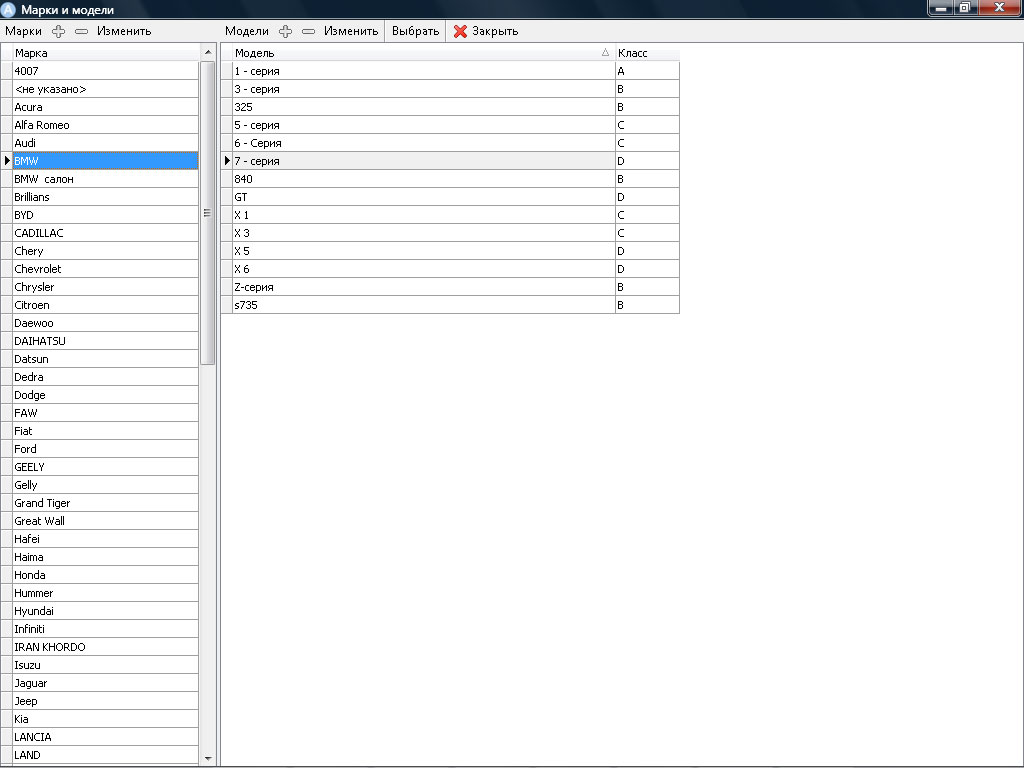Click the brand list scroll up arrow

point(208,52)
